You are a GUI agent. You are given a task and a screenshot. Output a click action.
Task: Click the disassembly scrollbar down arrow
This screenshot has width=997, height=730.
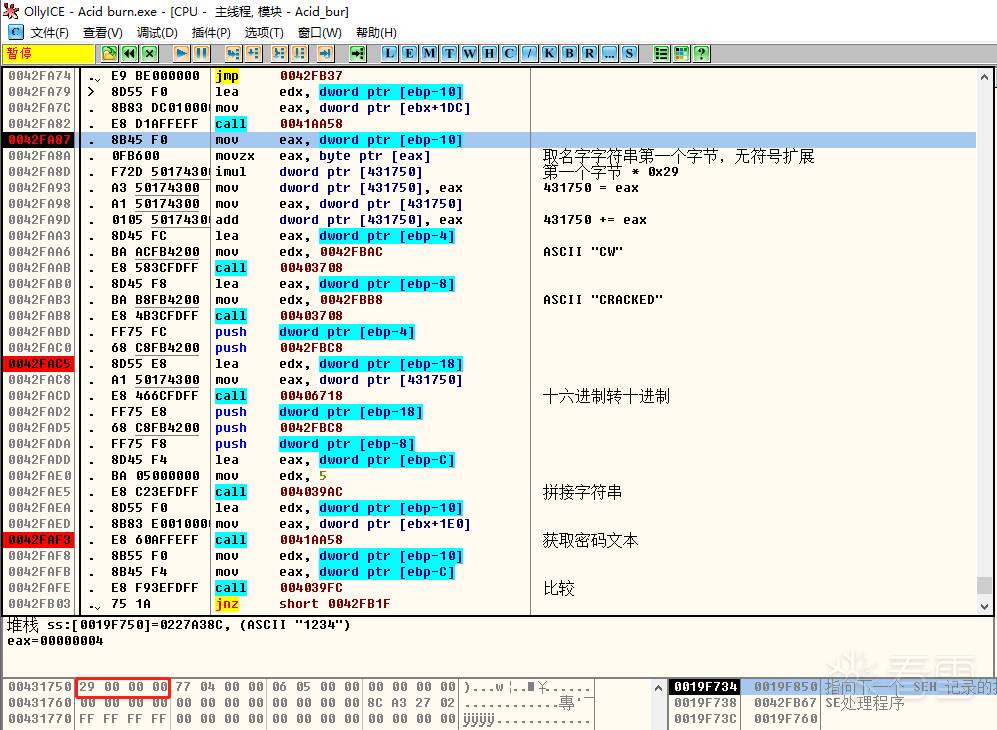(984, 606)
